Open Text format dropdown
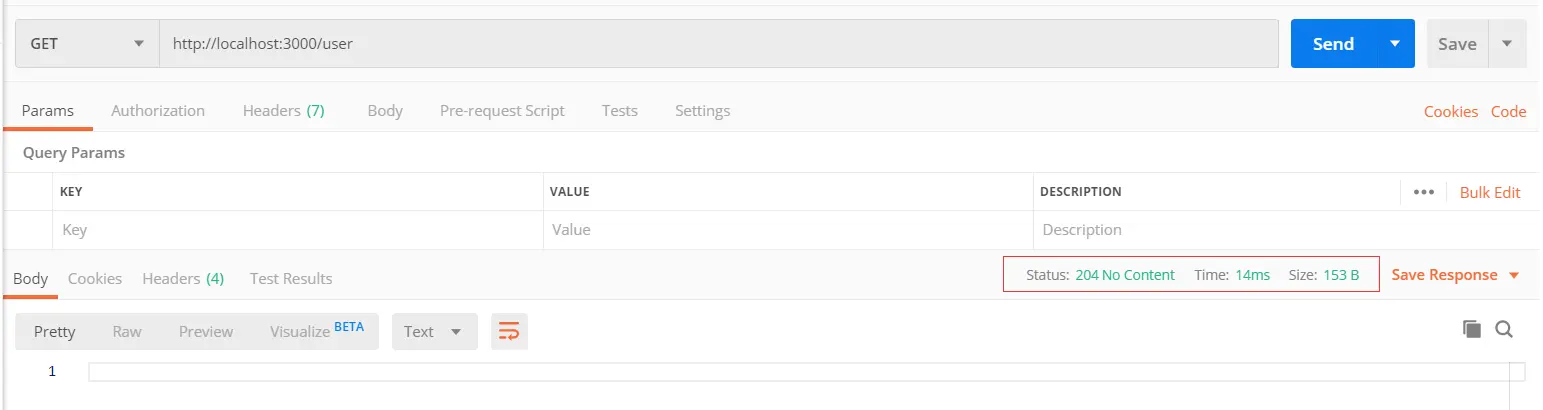1543x410 pixels. click(x=433, y=331)
